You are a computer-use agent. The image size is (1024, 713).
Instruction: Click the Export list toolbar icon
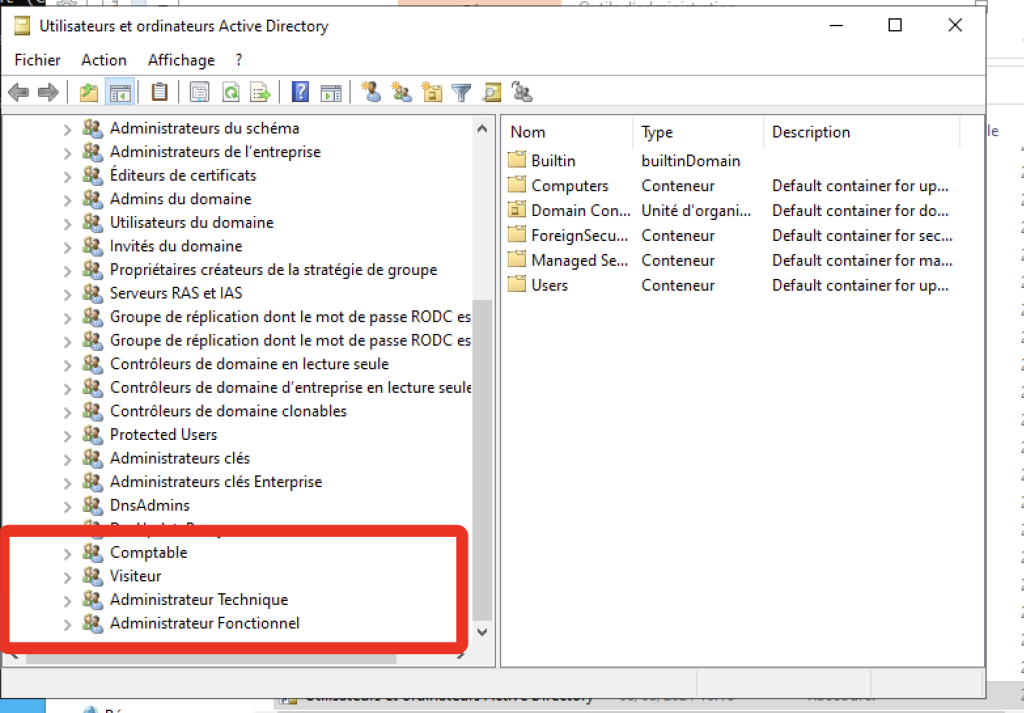coord(260,93)
